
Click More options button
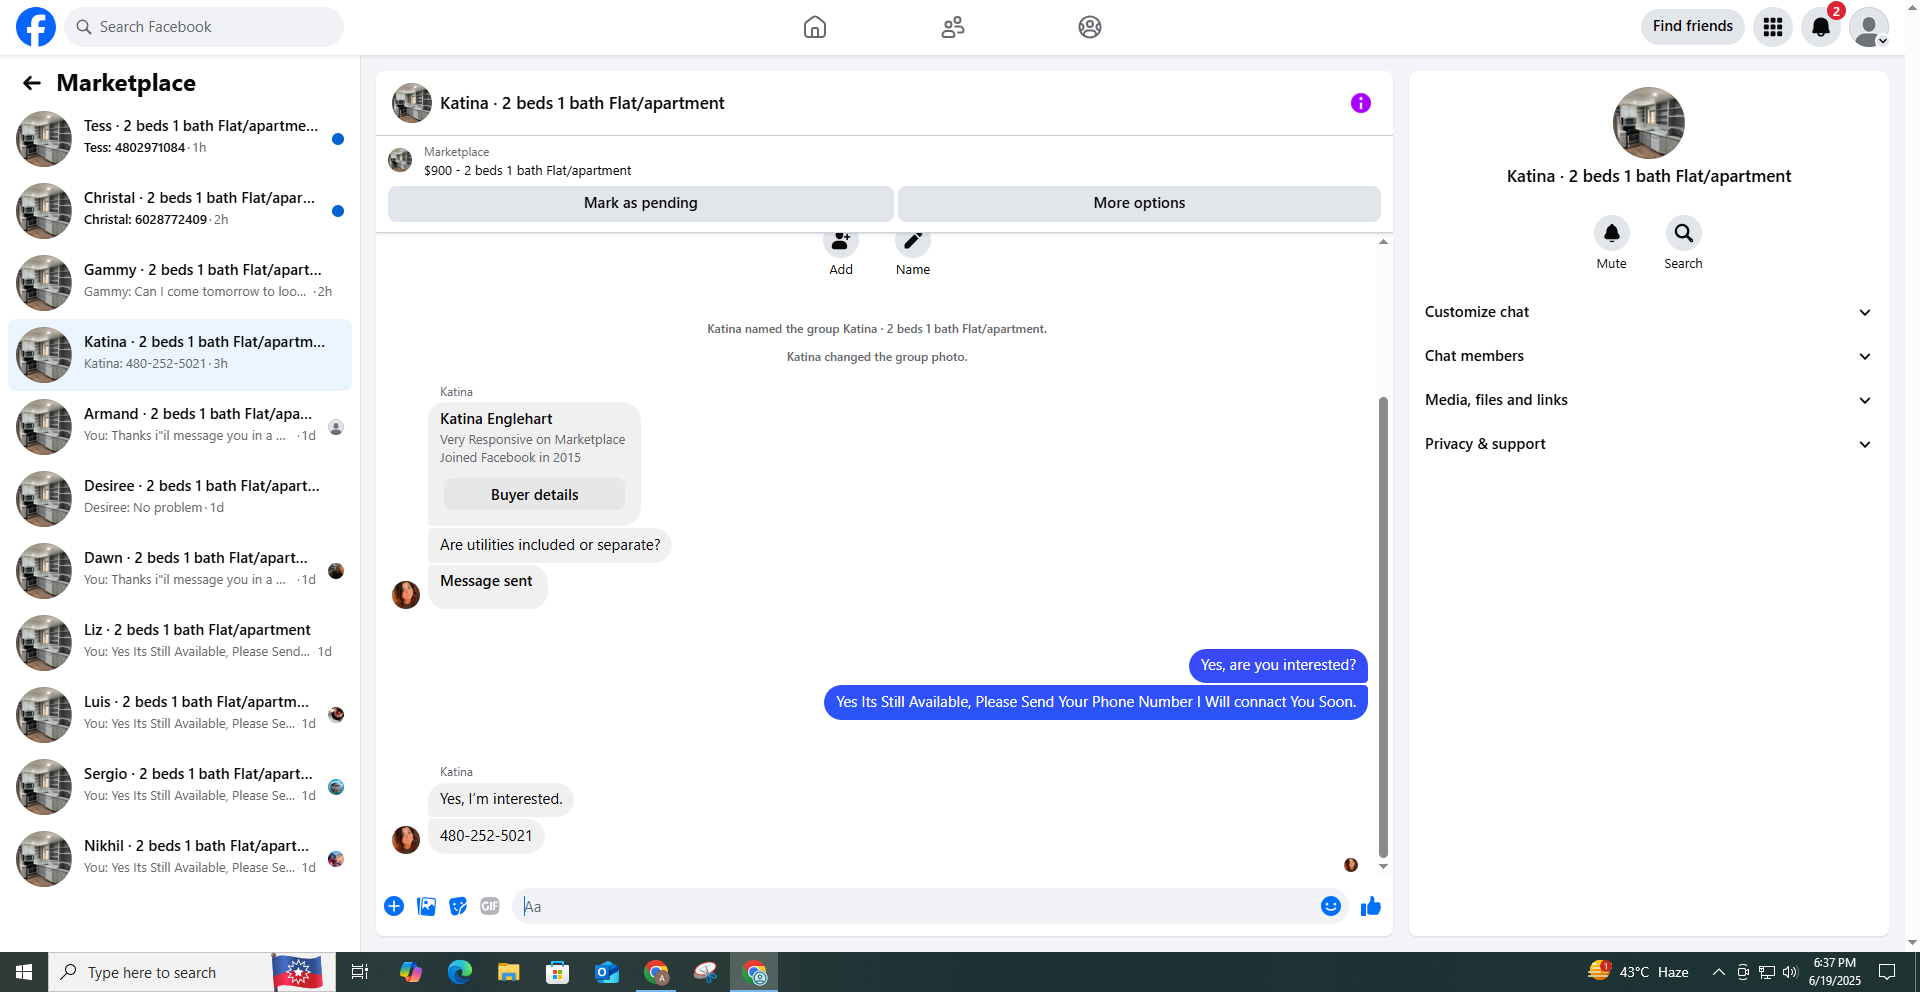(1139, 203)
